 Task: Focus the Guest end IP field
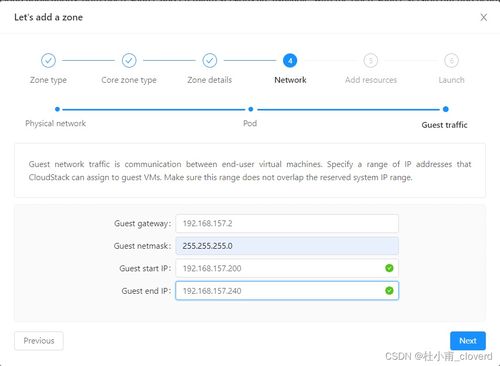pos(287,291)
